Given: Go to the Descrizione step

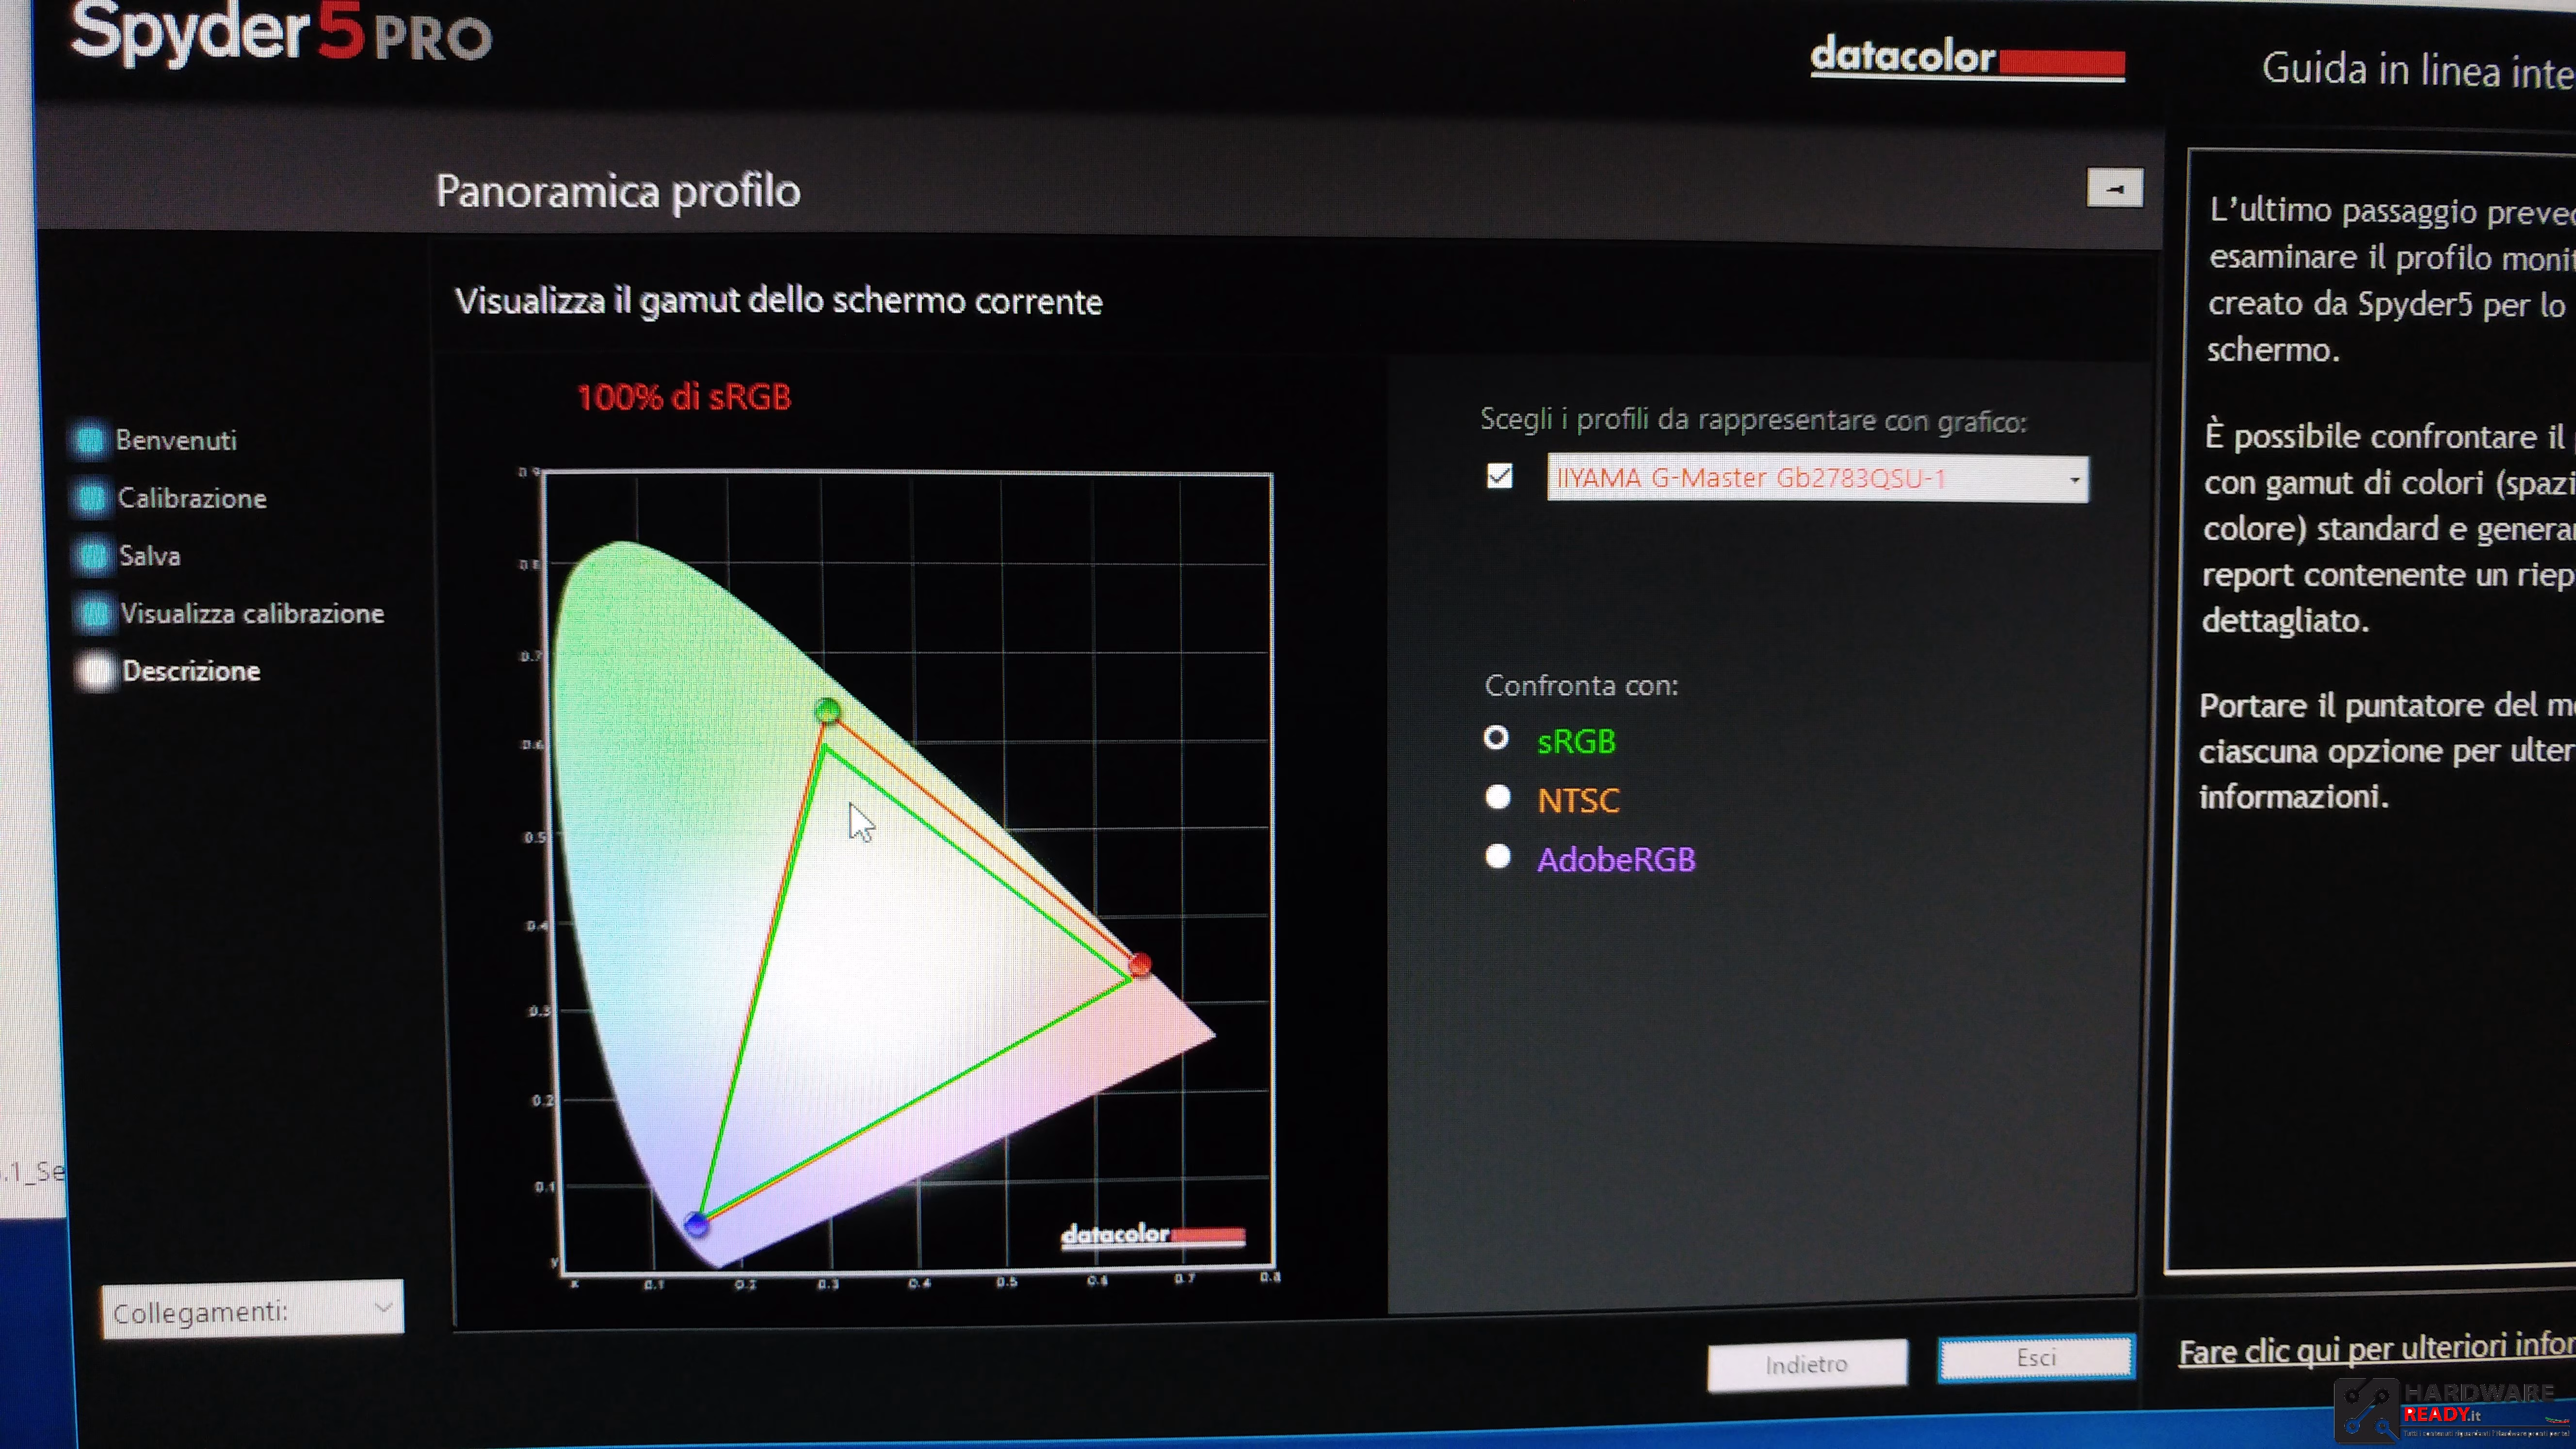Looking at the screenshot, I should (191, 671).
